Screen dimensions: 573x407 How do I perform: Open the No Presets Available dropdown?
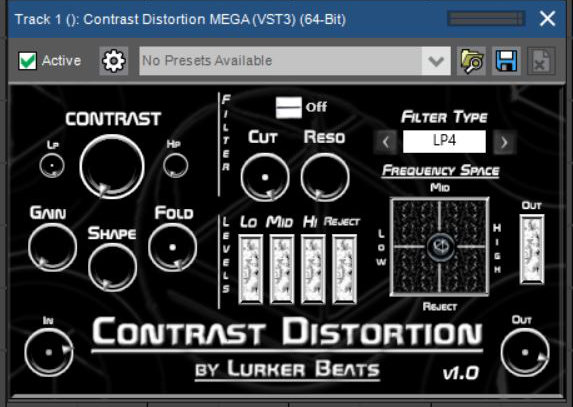295,61
